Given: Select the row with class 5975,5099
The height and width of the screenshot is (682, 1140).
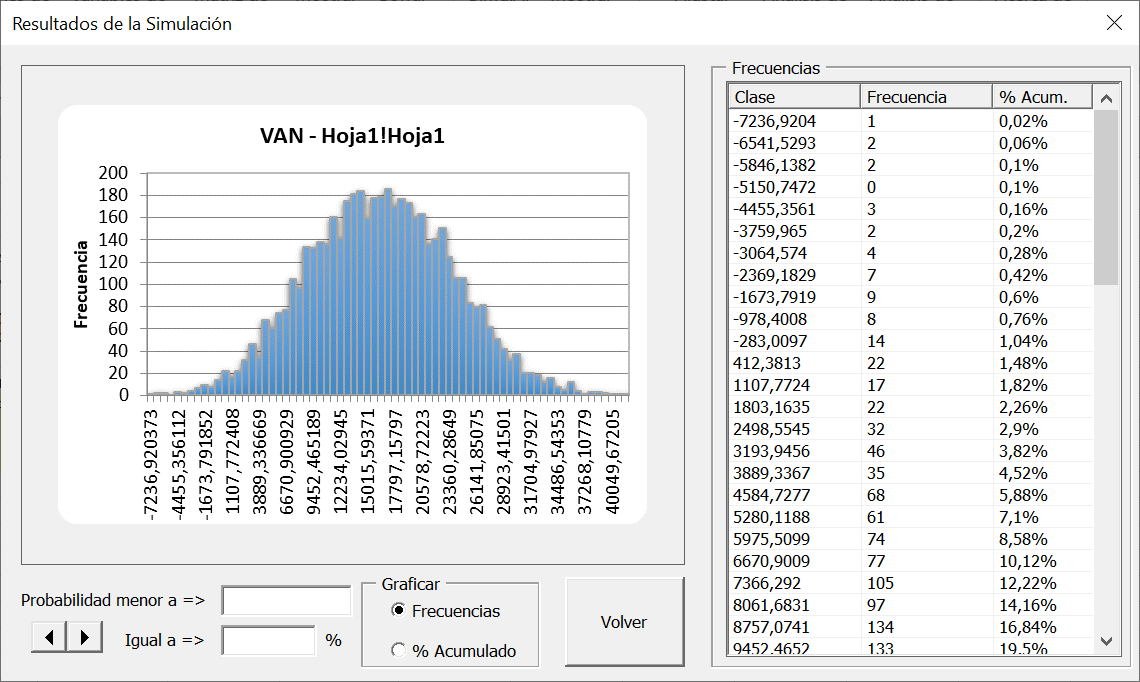Looking at the screenshot, I should click(x=911, y=539).
